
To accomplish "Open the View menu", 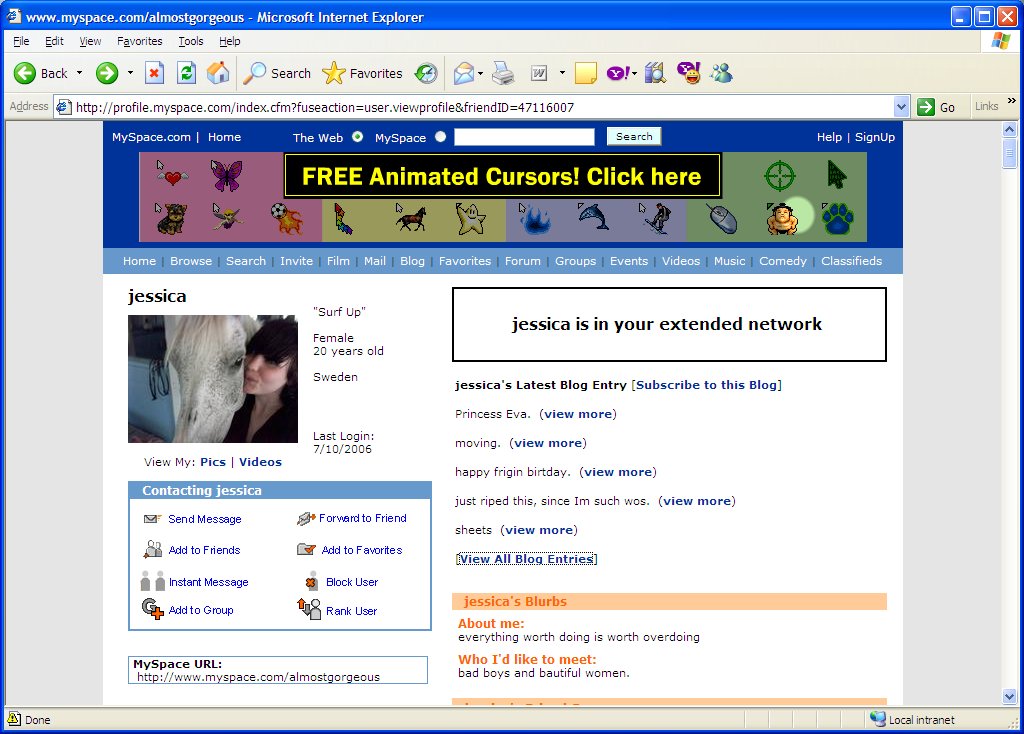I will click(x=90, y=41).
